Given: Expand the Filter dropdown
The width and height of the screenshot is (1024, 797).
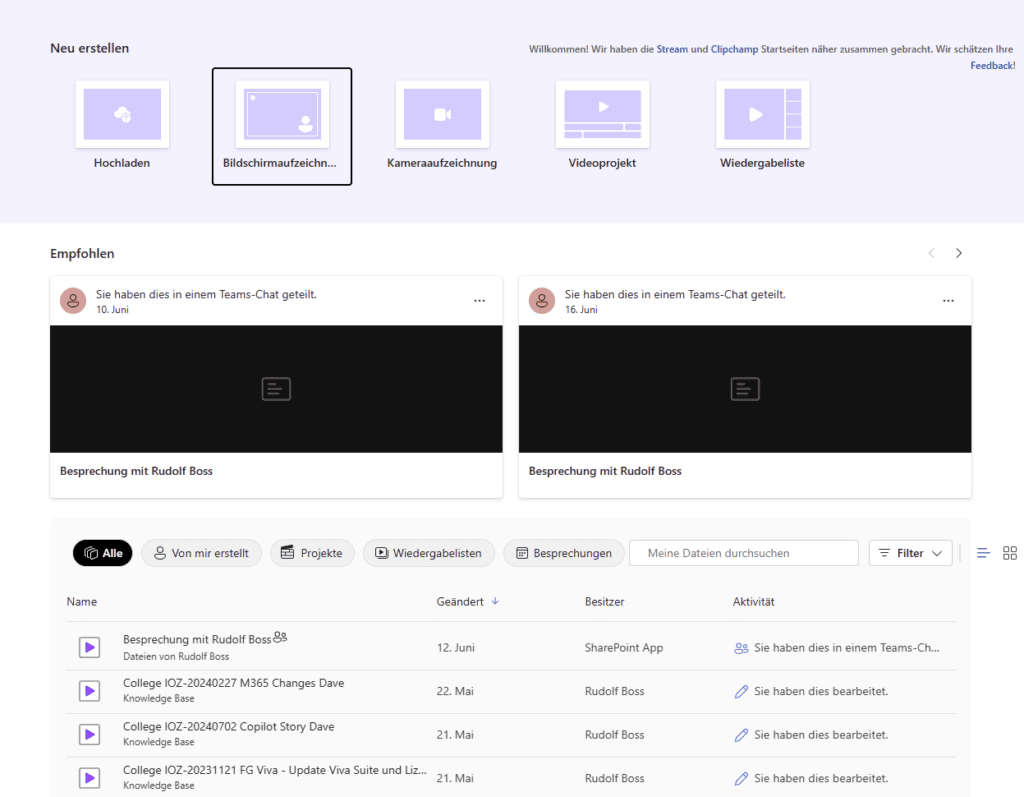Looking at the screenshot, I should tap(910, 553).
